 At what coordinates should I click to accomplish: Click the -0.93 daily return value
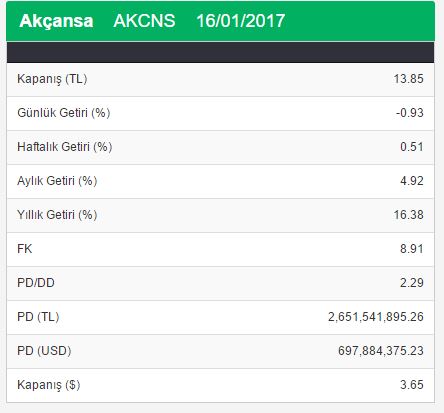pyautogui.click(x=410, y=113)
